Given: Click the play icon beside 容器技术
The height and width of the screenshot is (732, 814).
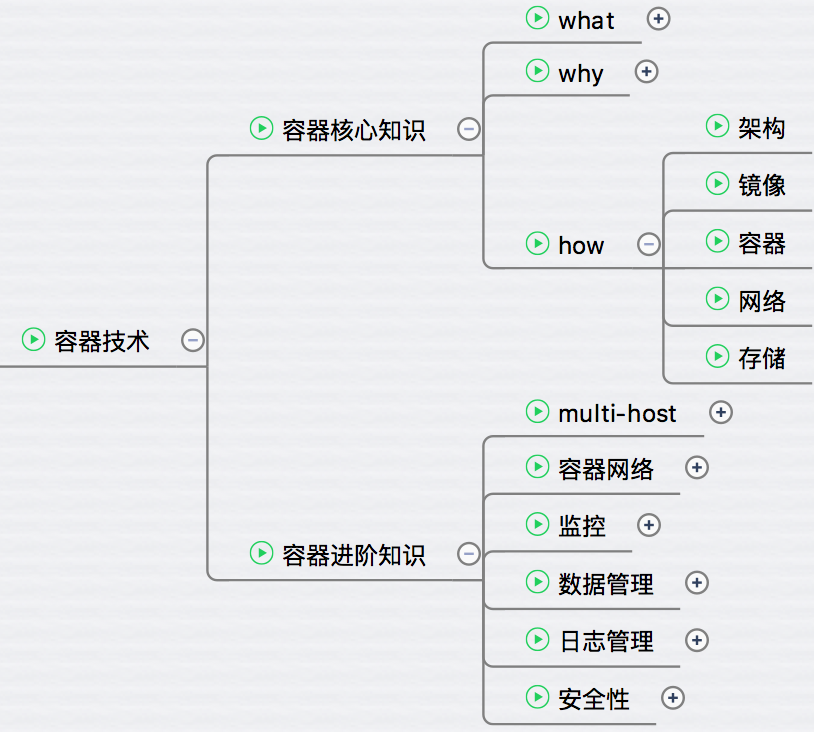Looking at the screenshot, I should 33,340.
